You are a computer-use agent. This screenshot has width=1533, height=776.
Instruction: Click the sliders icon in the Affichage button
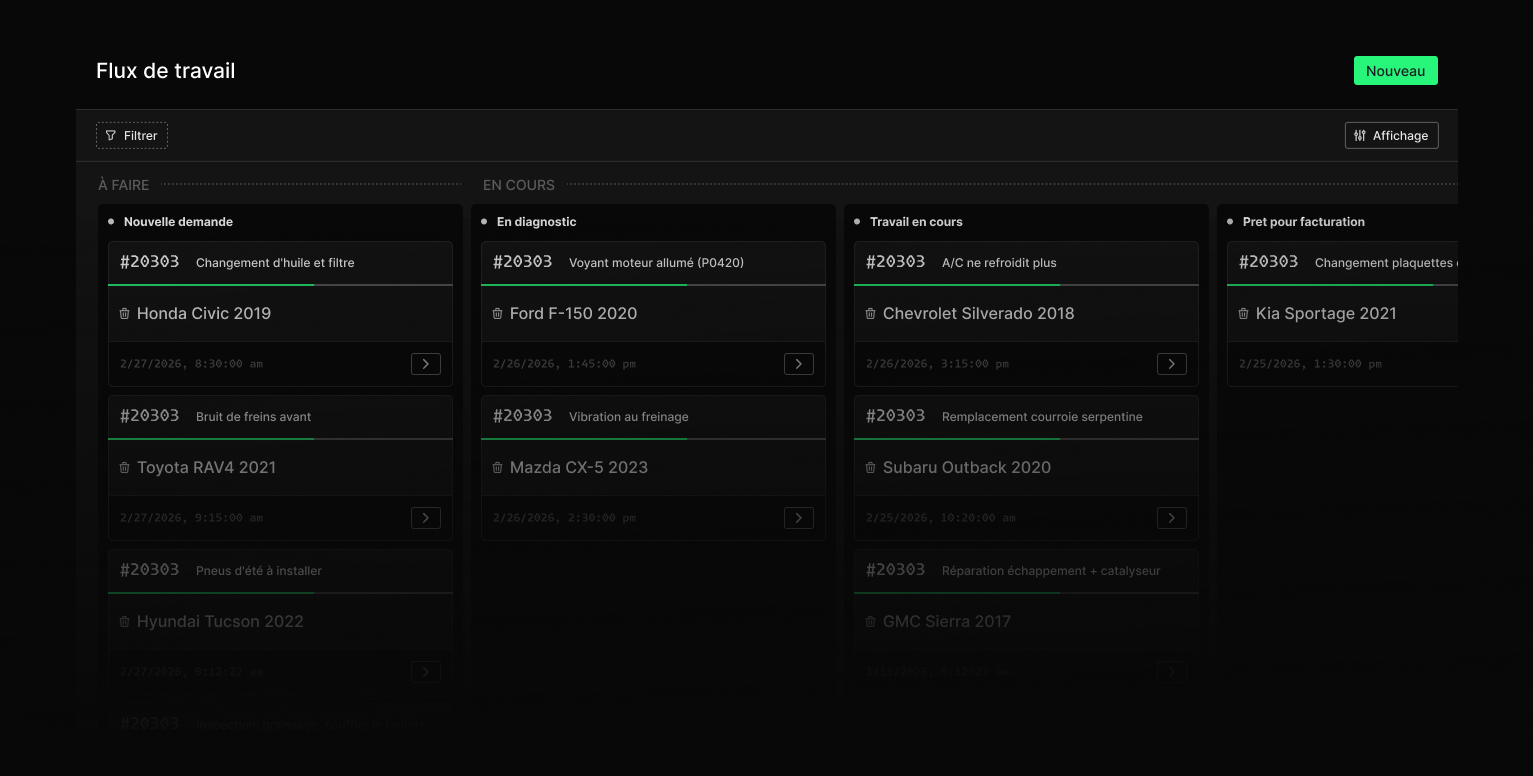(1360, 136)
